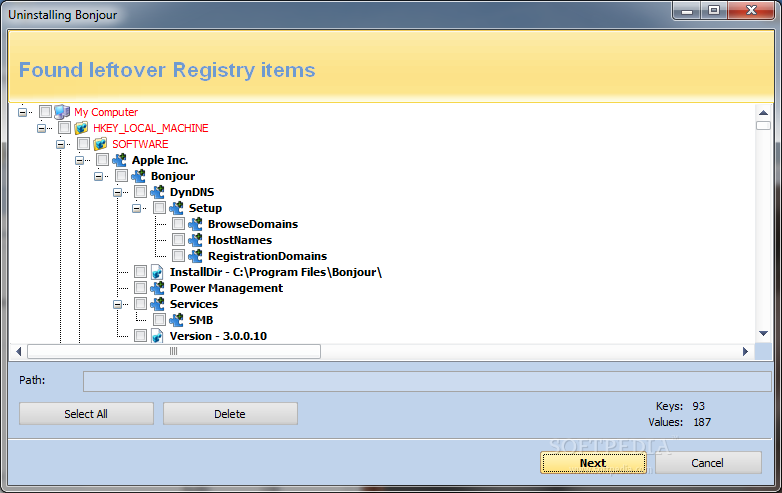Minimize the Uninstalling Bonjour window
The width and height of the screenshot is (782, 493).
[687, 10]
